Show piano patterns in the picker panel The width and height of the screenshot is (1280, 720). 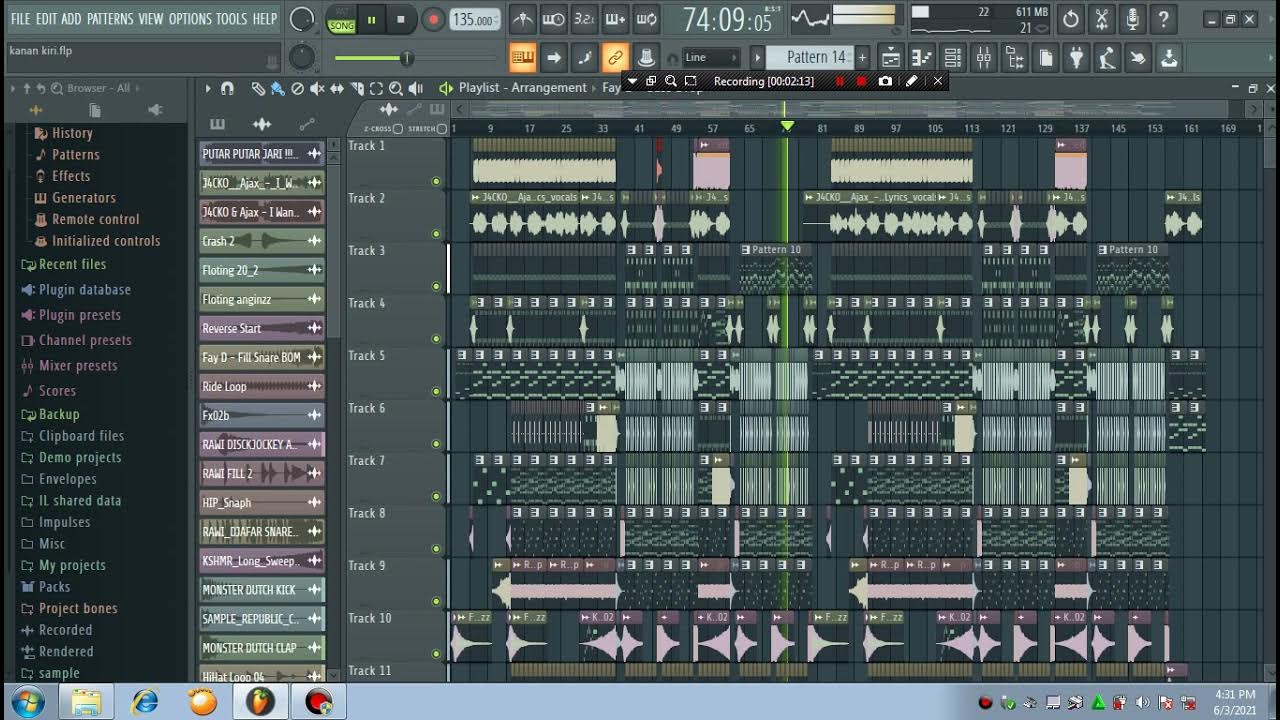[217, 124]
